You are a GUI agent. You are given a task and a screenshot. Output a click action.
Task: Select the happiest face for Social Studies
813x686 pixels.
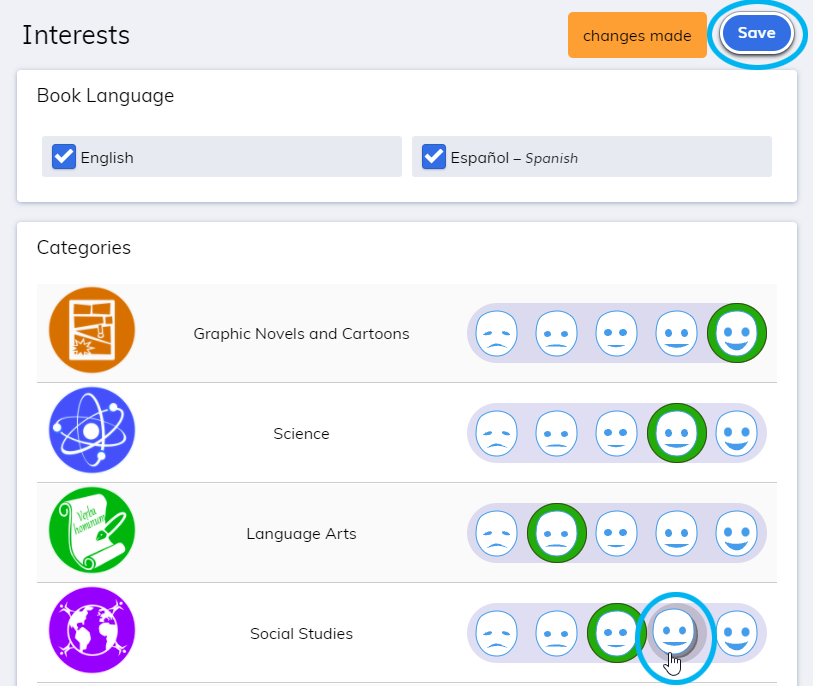(x=737, y=633)
